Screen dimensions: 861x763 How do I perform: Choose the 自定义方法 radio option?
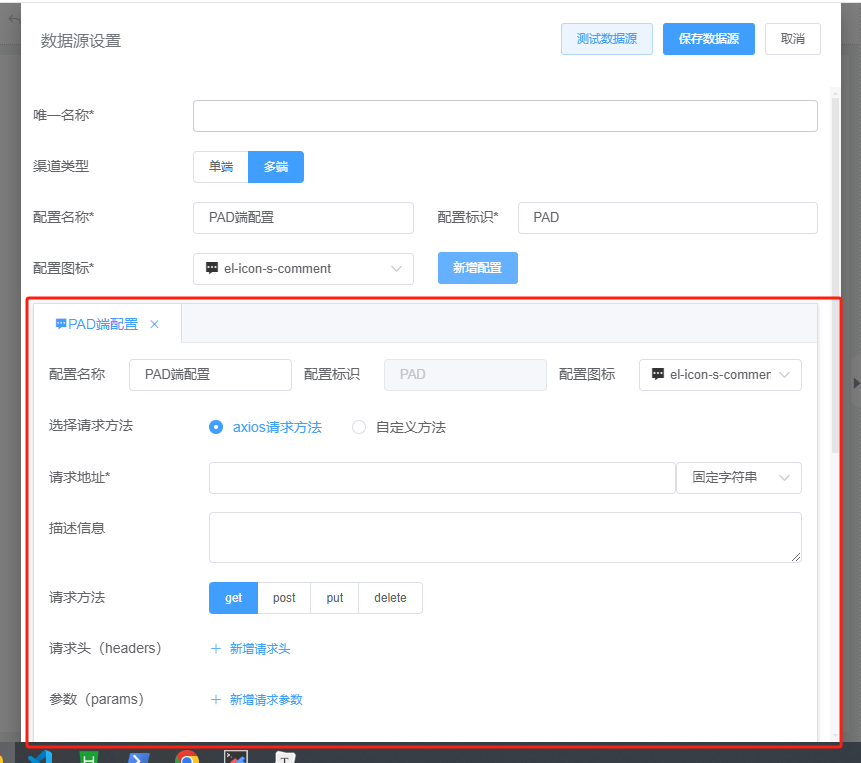359,426
